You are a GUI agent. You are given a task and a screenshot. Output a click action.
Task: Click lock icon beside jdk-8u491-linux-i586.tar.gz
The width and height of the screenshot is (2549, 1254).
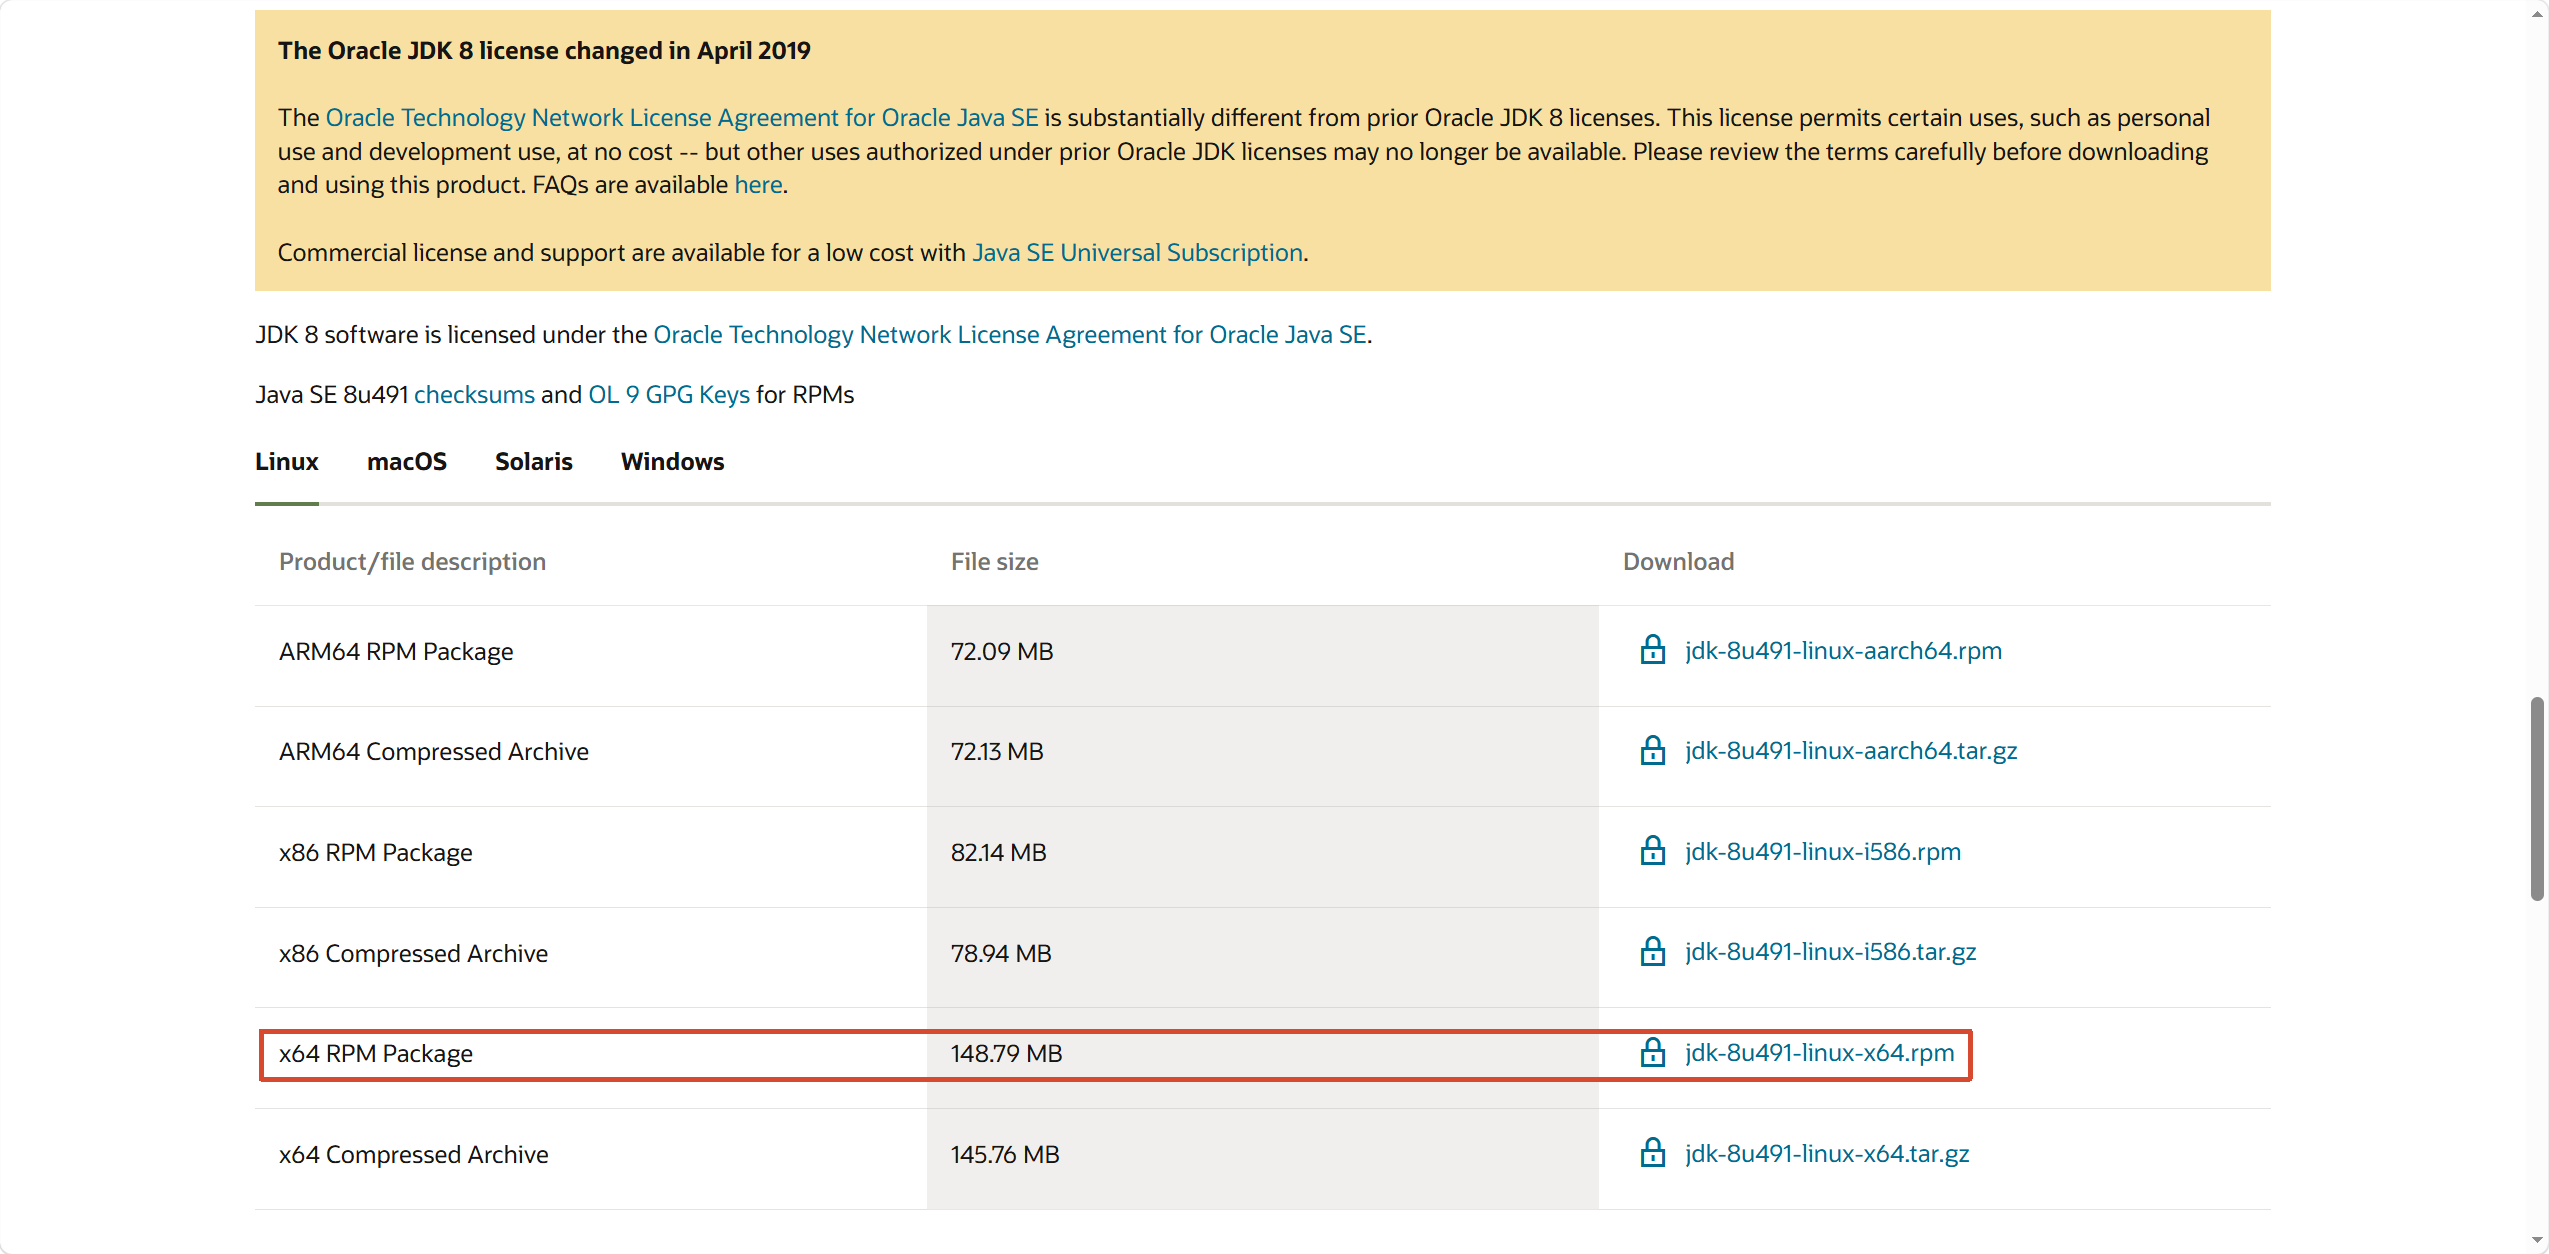pyautogui.click(x=1652, y=951)
